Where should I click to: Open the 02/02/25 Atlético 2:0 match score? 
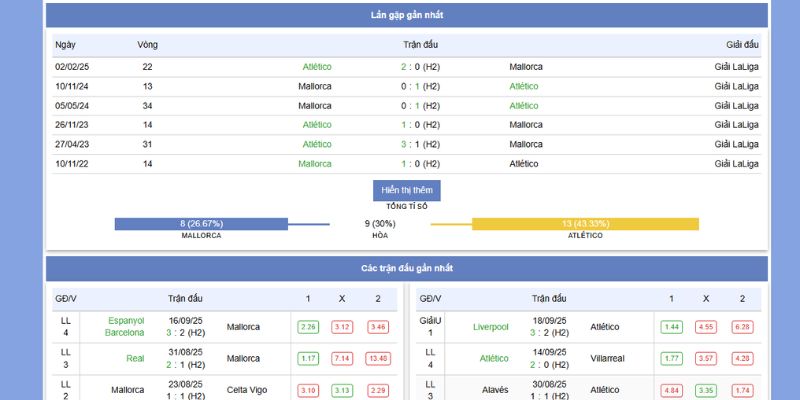420,67
